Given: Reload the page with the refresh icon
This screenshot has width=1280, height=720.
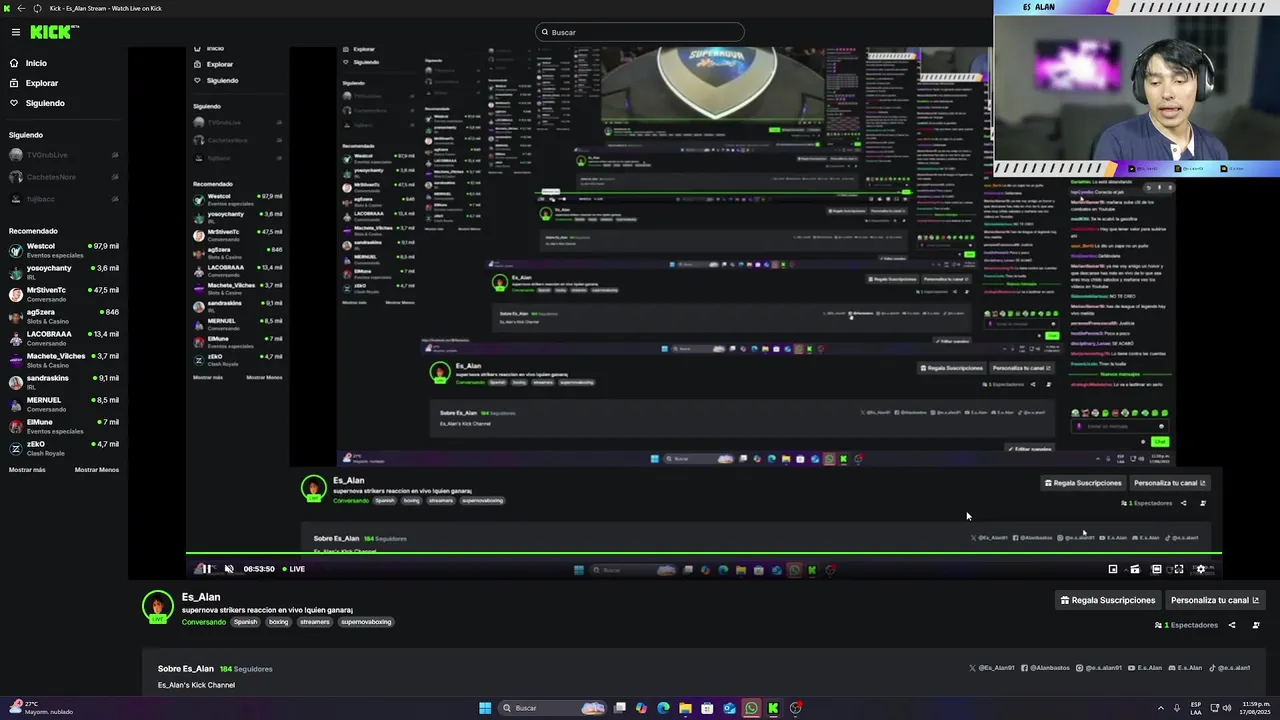Looking at the screenshot, I should (37, 8).
